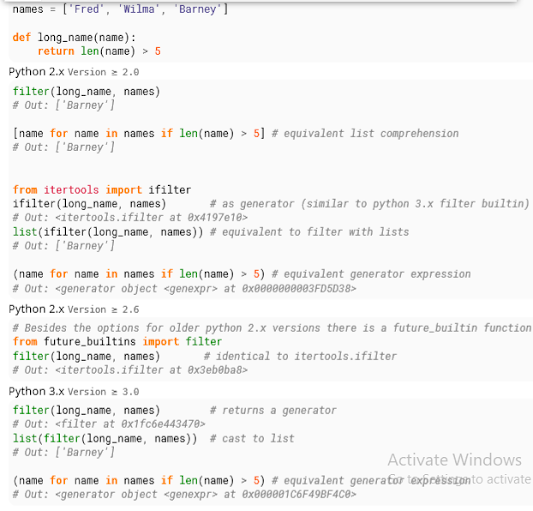533x511 pixels.
Task: Click the names list assignment line
Action: coord(120,9)
